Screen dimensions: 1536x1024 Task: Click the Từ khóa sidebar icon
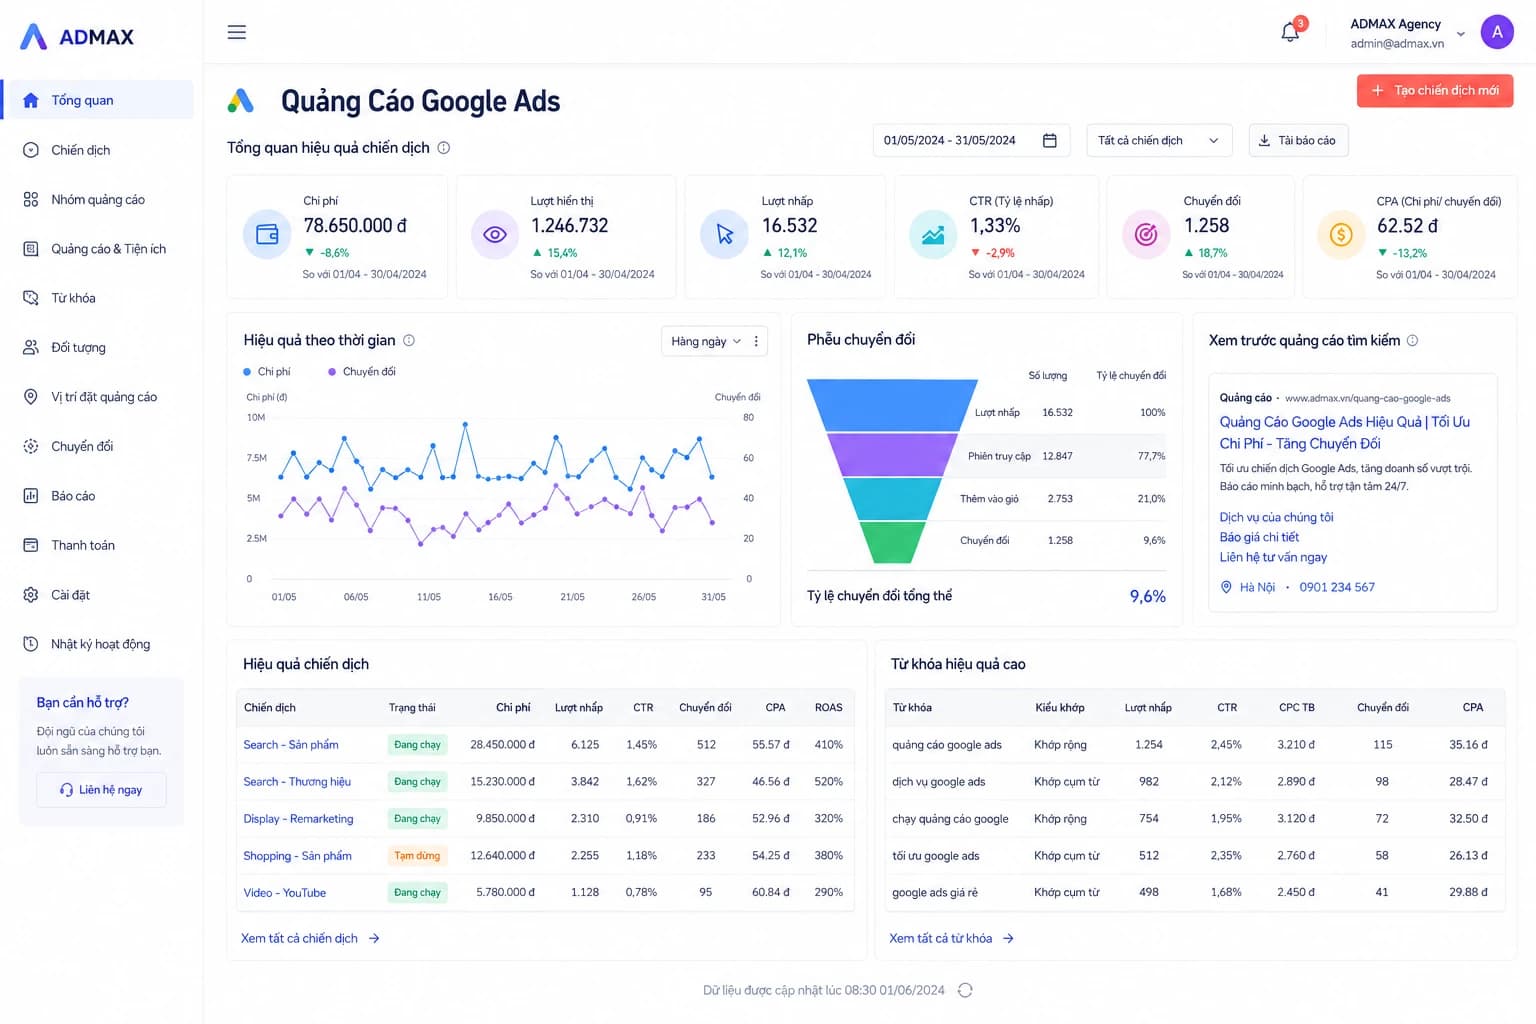(31, 298)
